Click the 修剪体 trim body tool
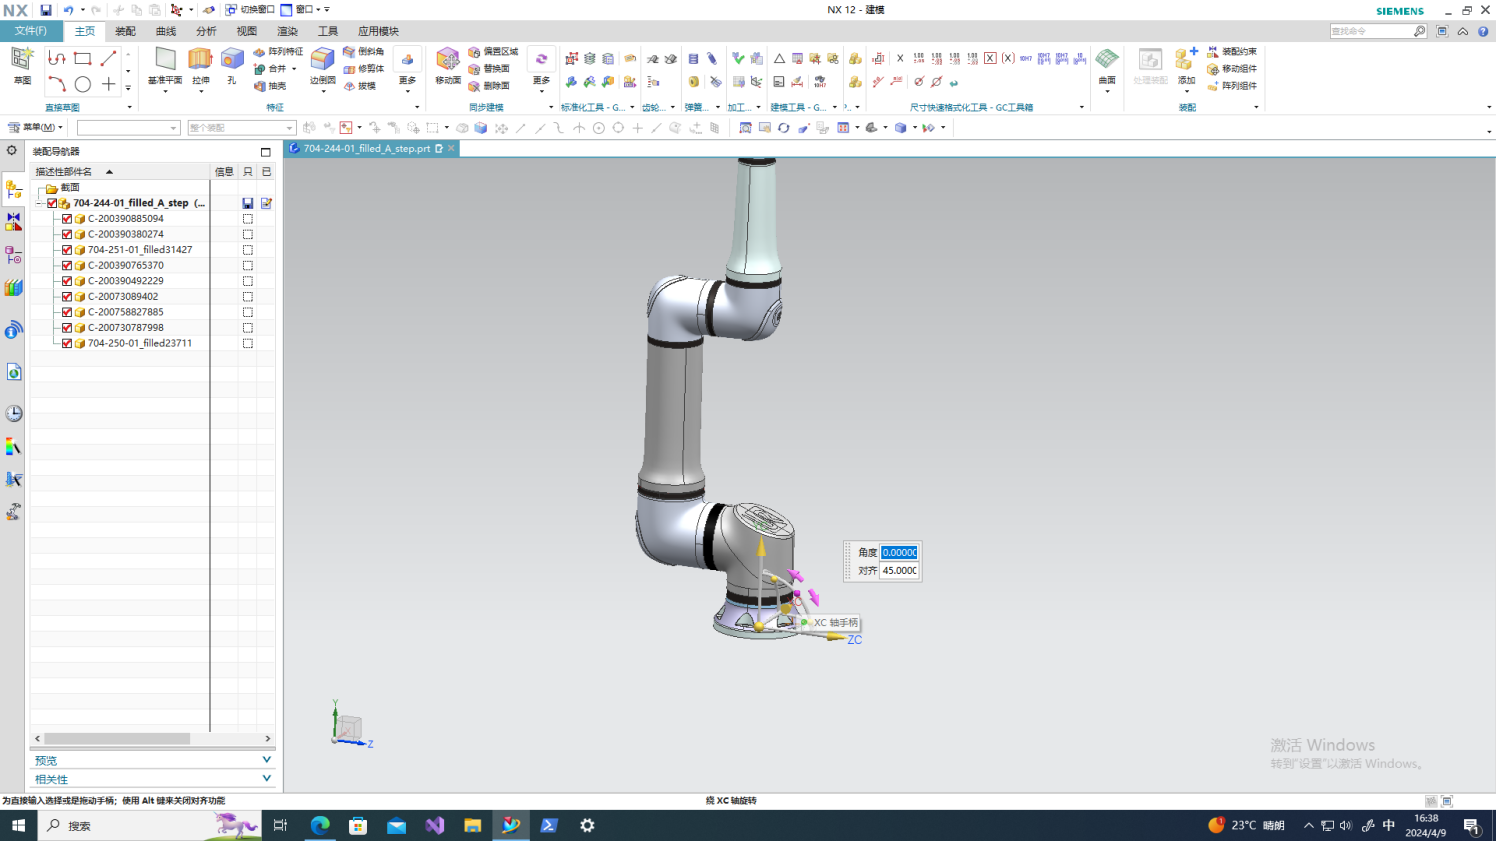 click(364, 69)
